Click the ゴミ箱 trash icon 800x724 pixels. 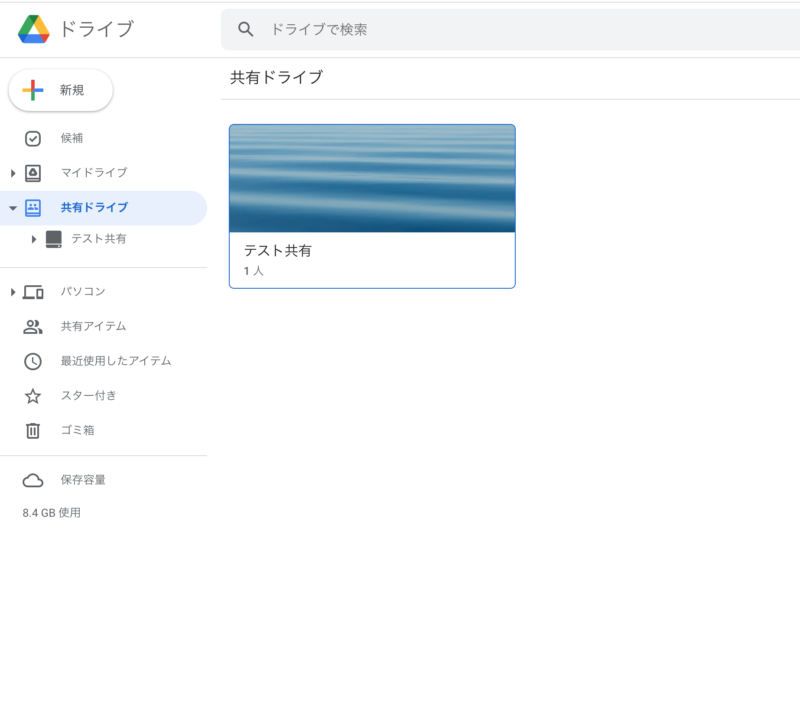point(33,431)
